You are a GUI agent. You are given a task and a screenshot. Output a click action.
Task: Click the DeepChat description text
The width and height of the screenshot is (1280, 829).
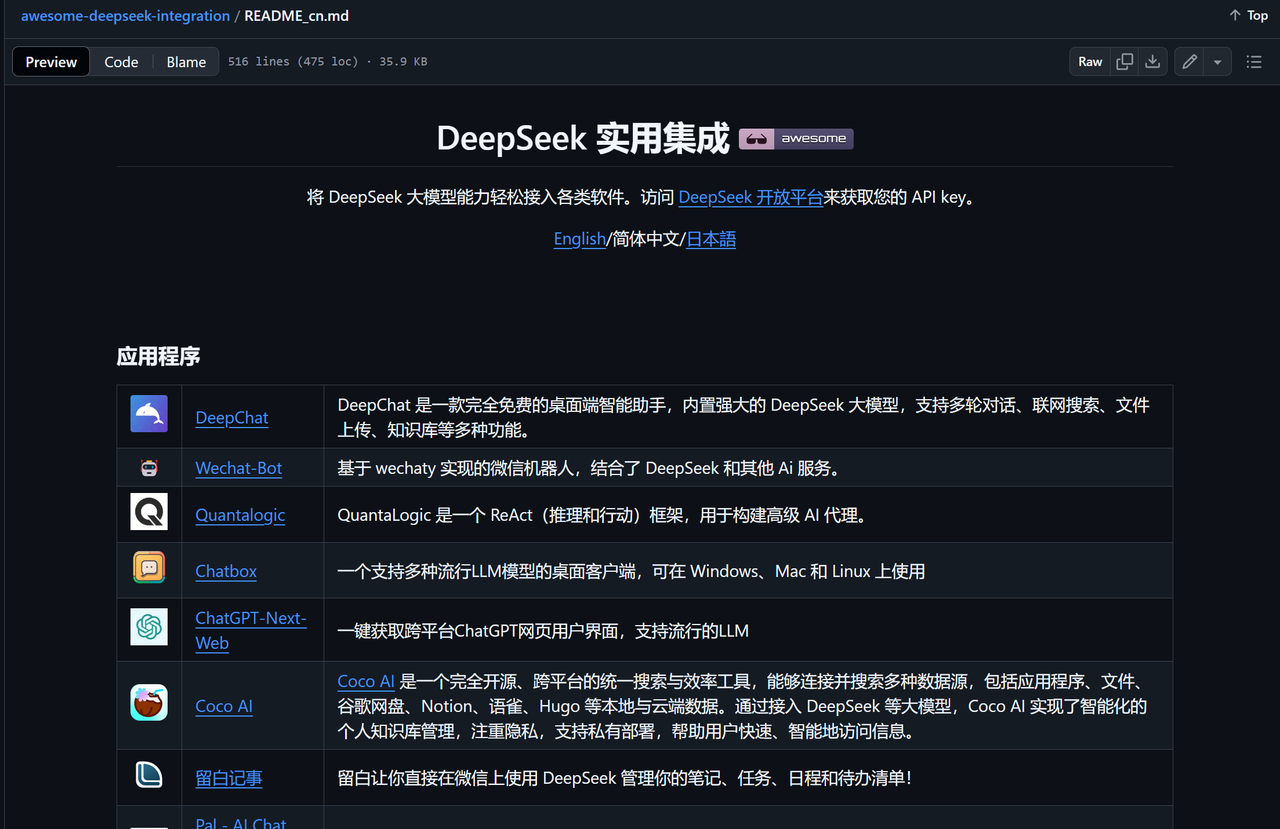click(x=744, y=417)
